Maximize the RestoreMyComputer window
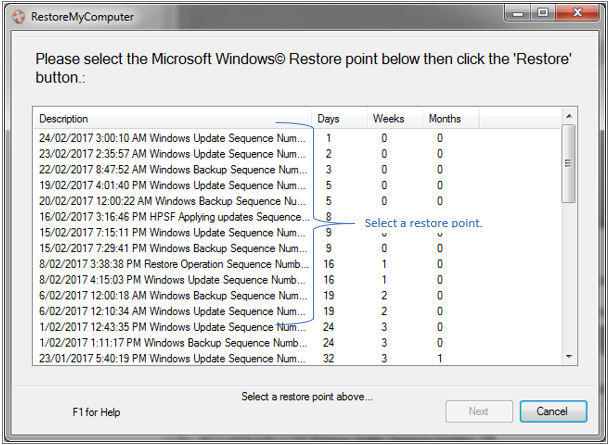The width and height of the screenshot is (609, 445). click(543, 13)
